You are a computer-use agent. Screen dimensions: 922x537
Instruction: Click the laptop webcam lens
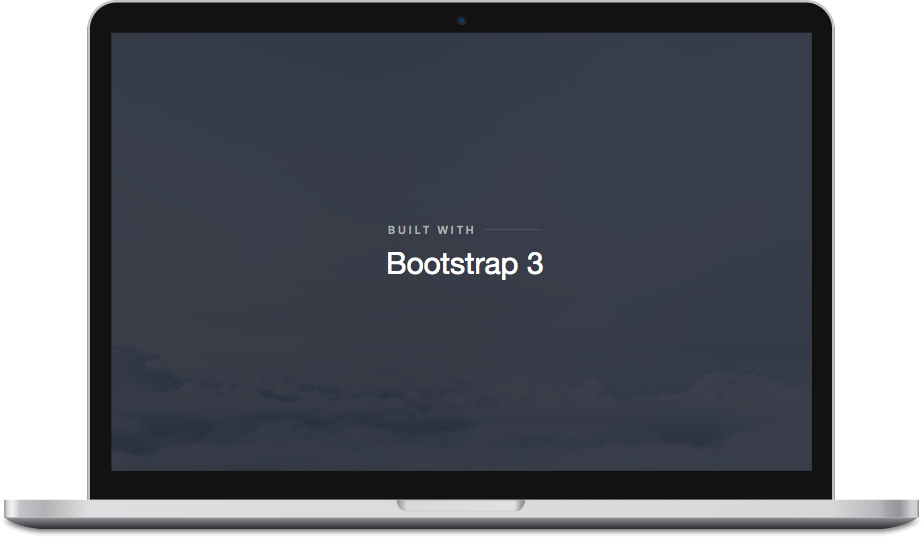pyautogui.click(x=461, y=19)
